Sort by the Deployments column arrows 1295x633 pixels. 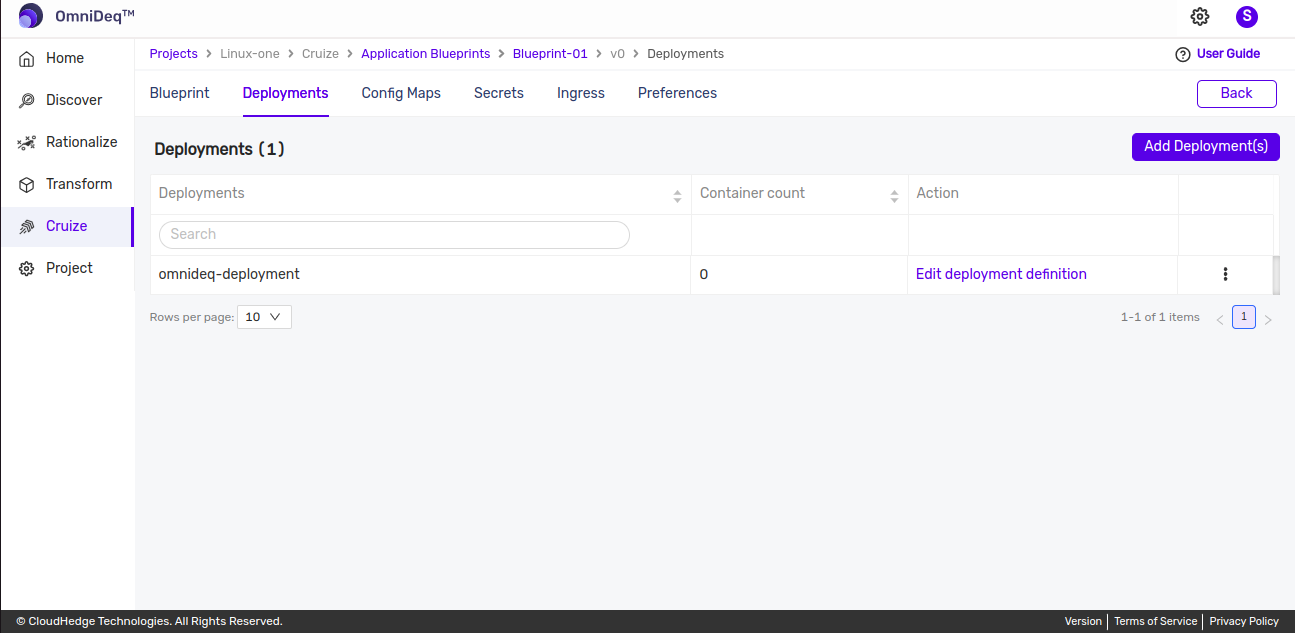677,197
